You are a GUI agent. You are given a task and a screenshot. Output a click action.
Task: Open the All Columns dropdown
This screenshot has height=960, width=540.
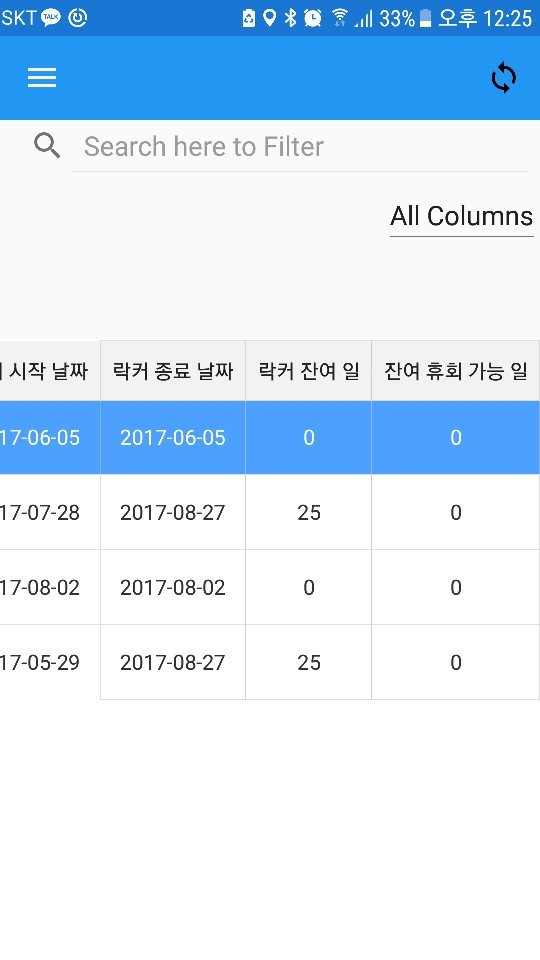coord(462,217)
